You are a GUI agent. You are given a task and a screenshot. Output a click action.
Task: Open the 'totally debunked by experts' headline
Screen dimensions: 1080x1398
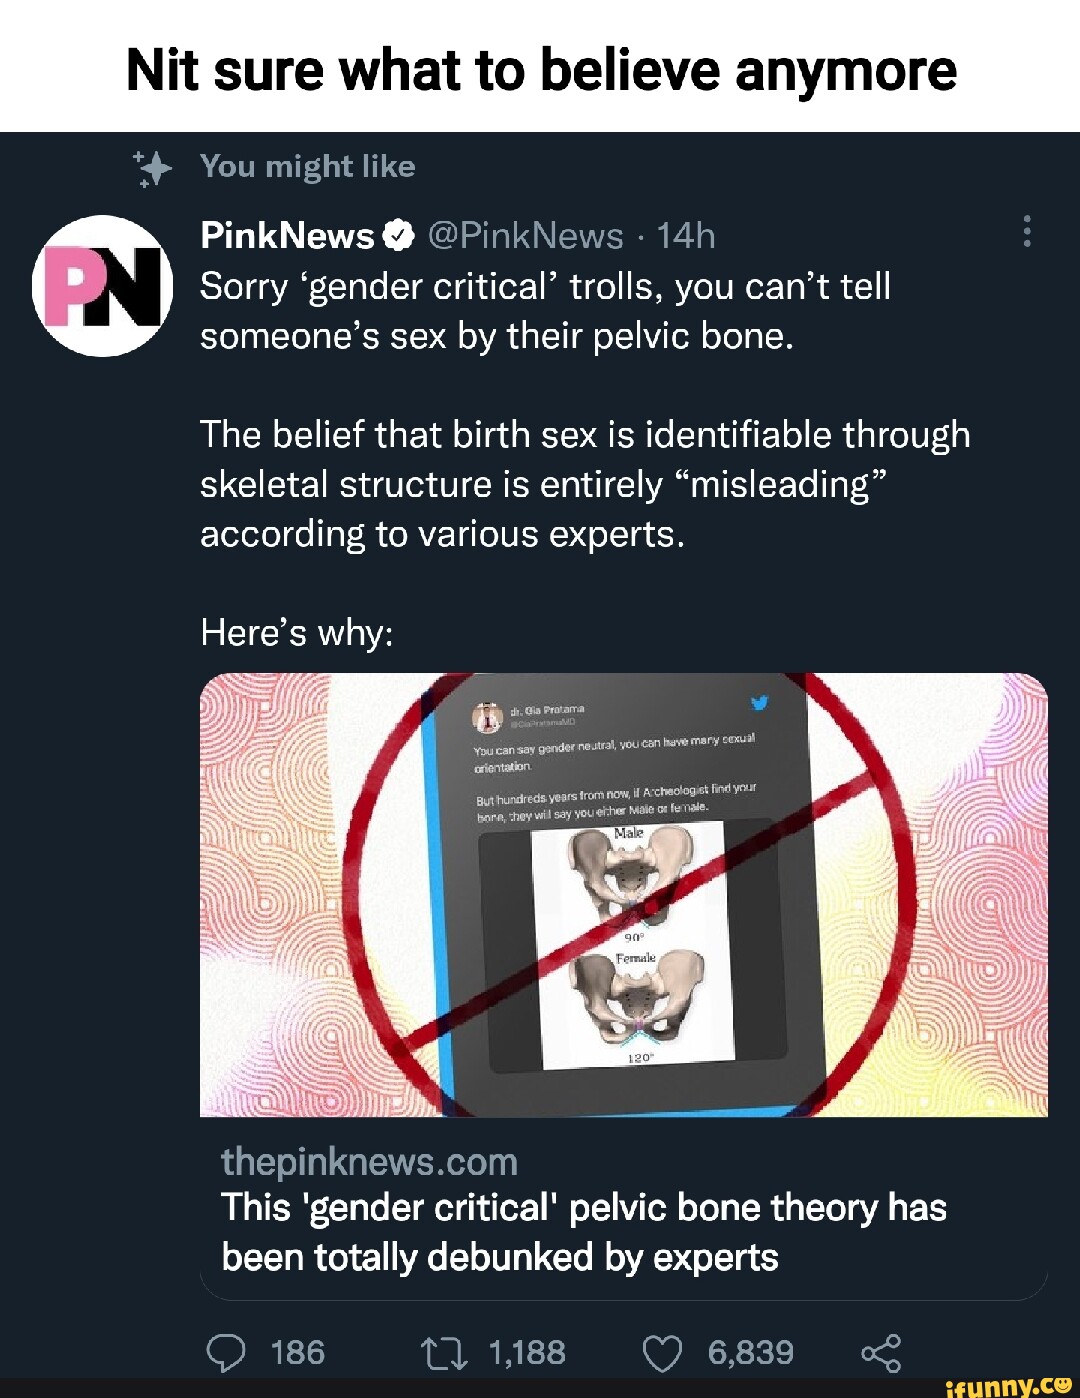(x=583, y=1232)
